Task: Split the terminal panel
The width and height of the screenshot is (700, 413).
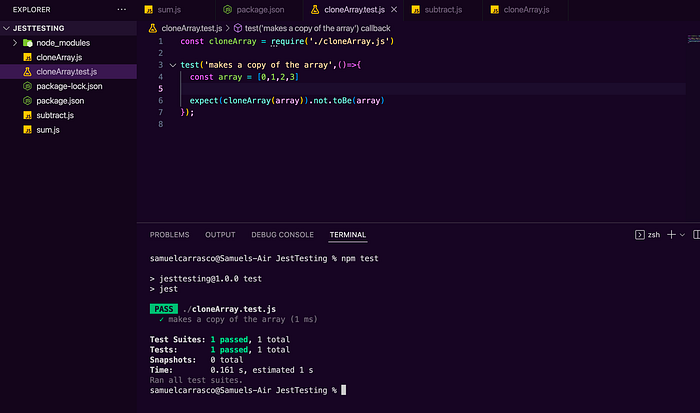Action: 696,235
